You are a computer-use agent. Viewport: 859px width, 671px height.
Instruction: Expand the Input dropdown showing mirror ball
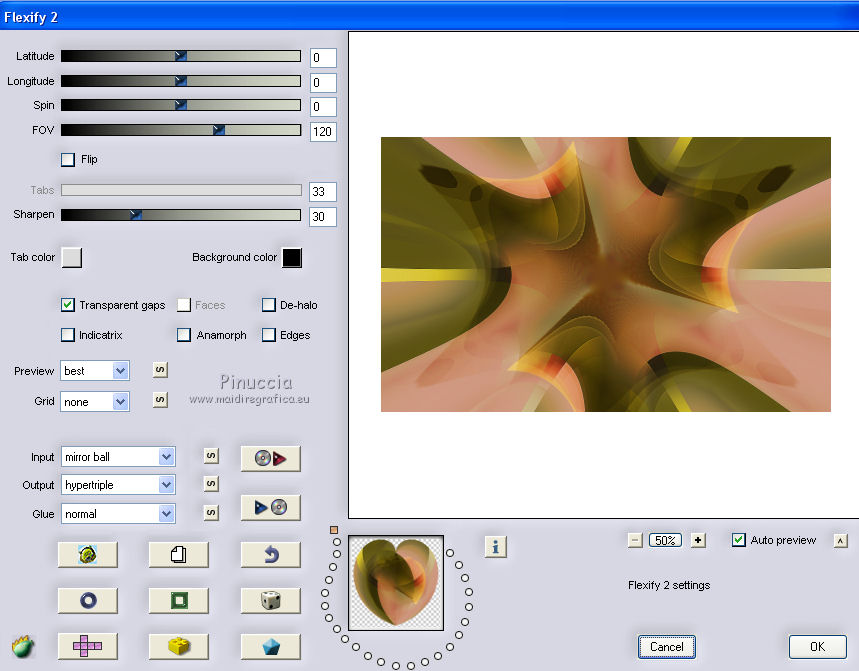(x=118, y=457)
